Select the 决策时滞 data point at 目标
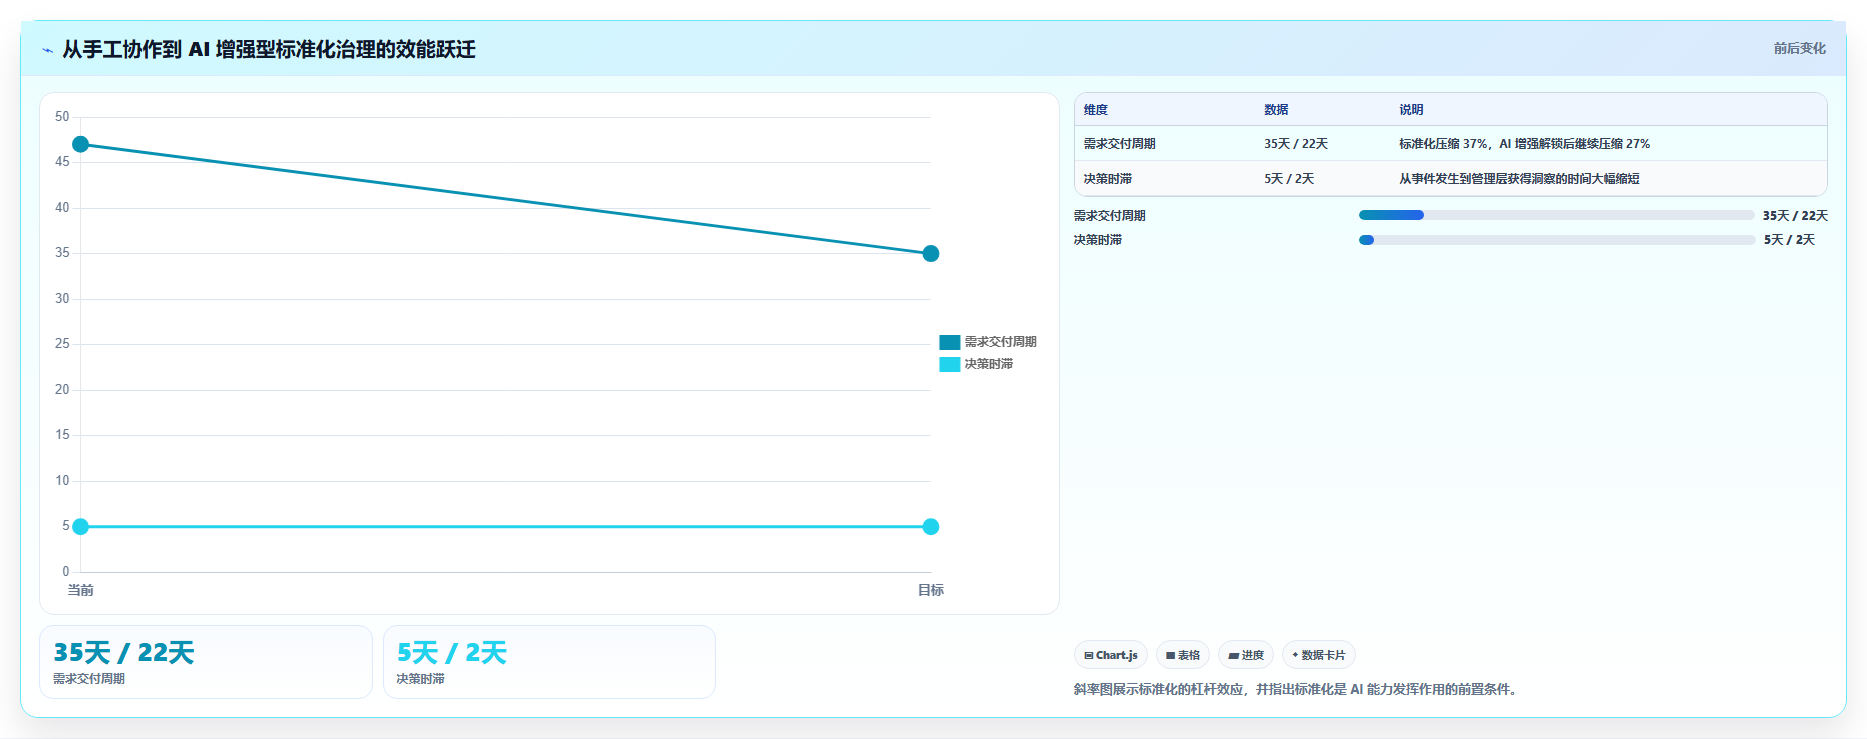1867x739 pixels. point(931,527)
